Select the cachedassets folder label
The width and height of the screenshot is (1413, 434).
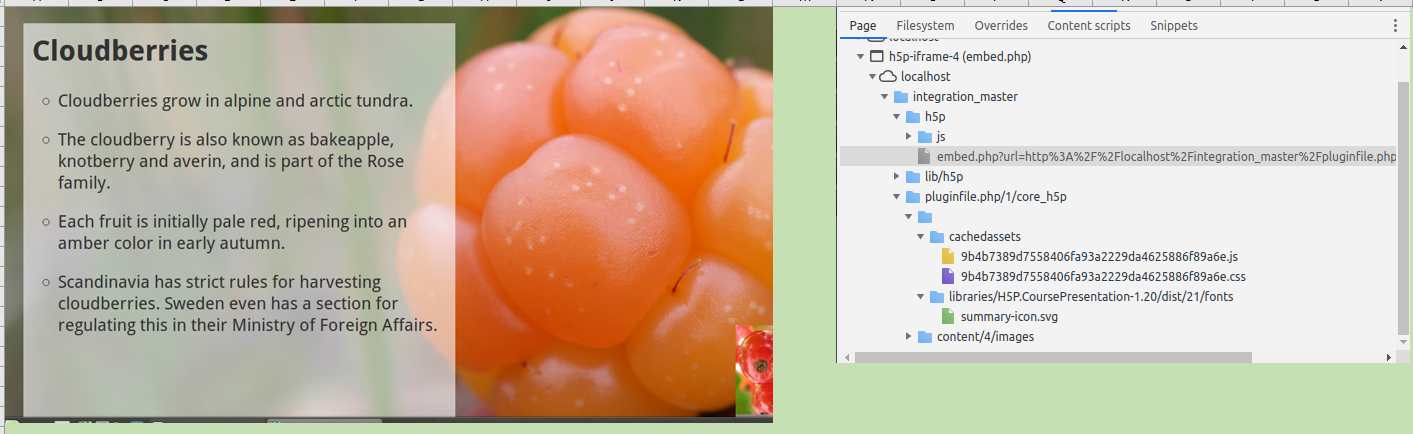point(985,237)
